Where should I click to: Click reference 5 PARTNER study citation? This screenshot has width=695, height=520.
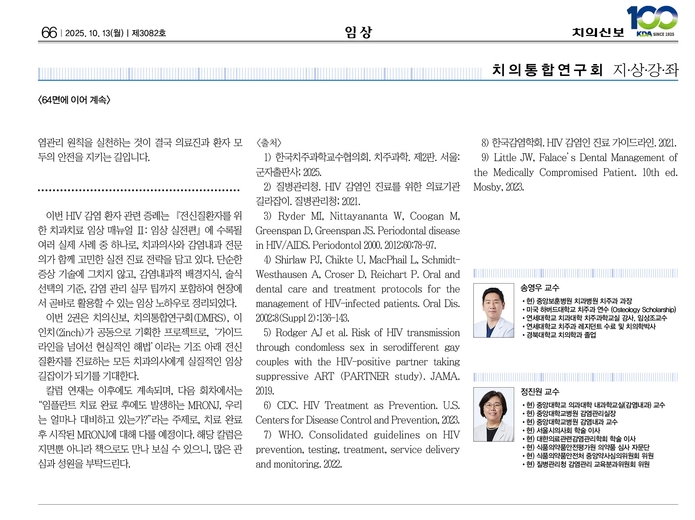355,350
